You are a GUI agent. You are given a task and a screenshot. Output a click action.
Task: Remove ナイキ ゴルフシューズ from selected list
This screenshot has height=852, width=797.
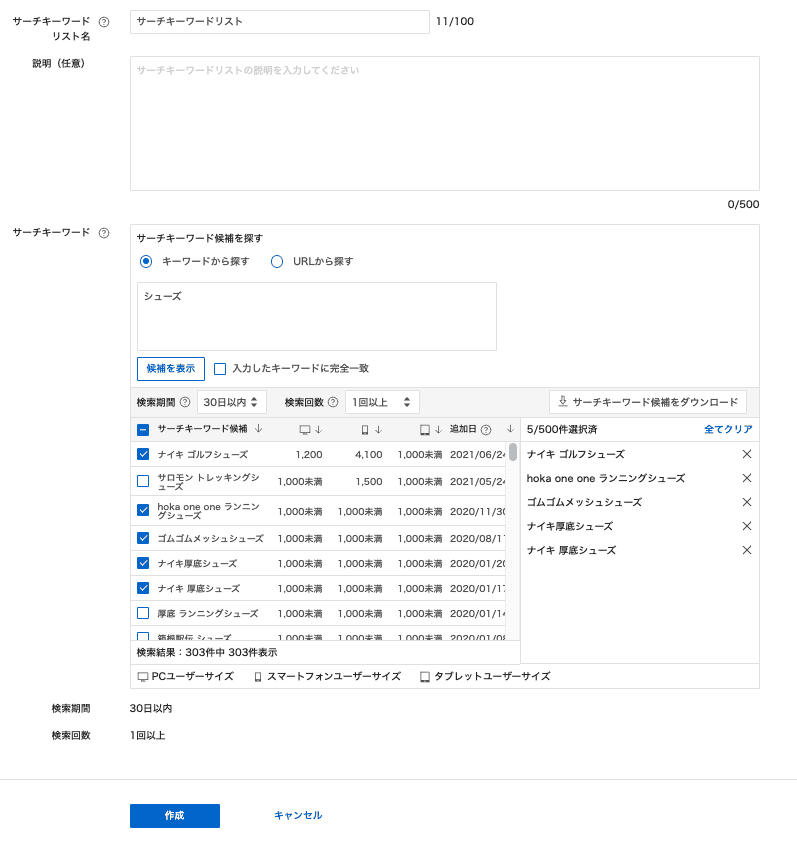coord(747,454)
